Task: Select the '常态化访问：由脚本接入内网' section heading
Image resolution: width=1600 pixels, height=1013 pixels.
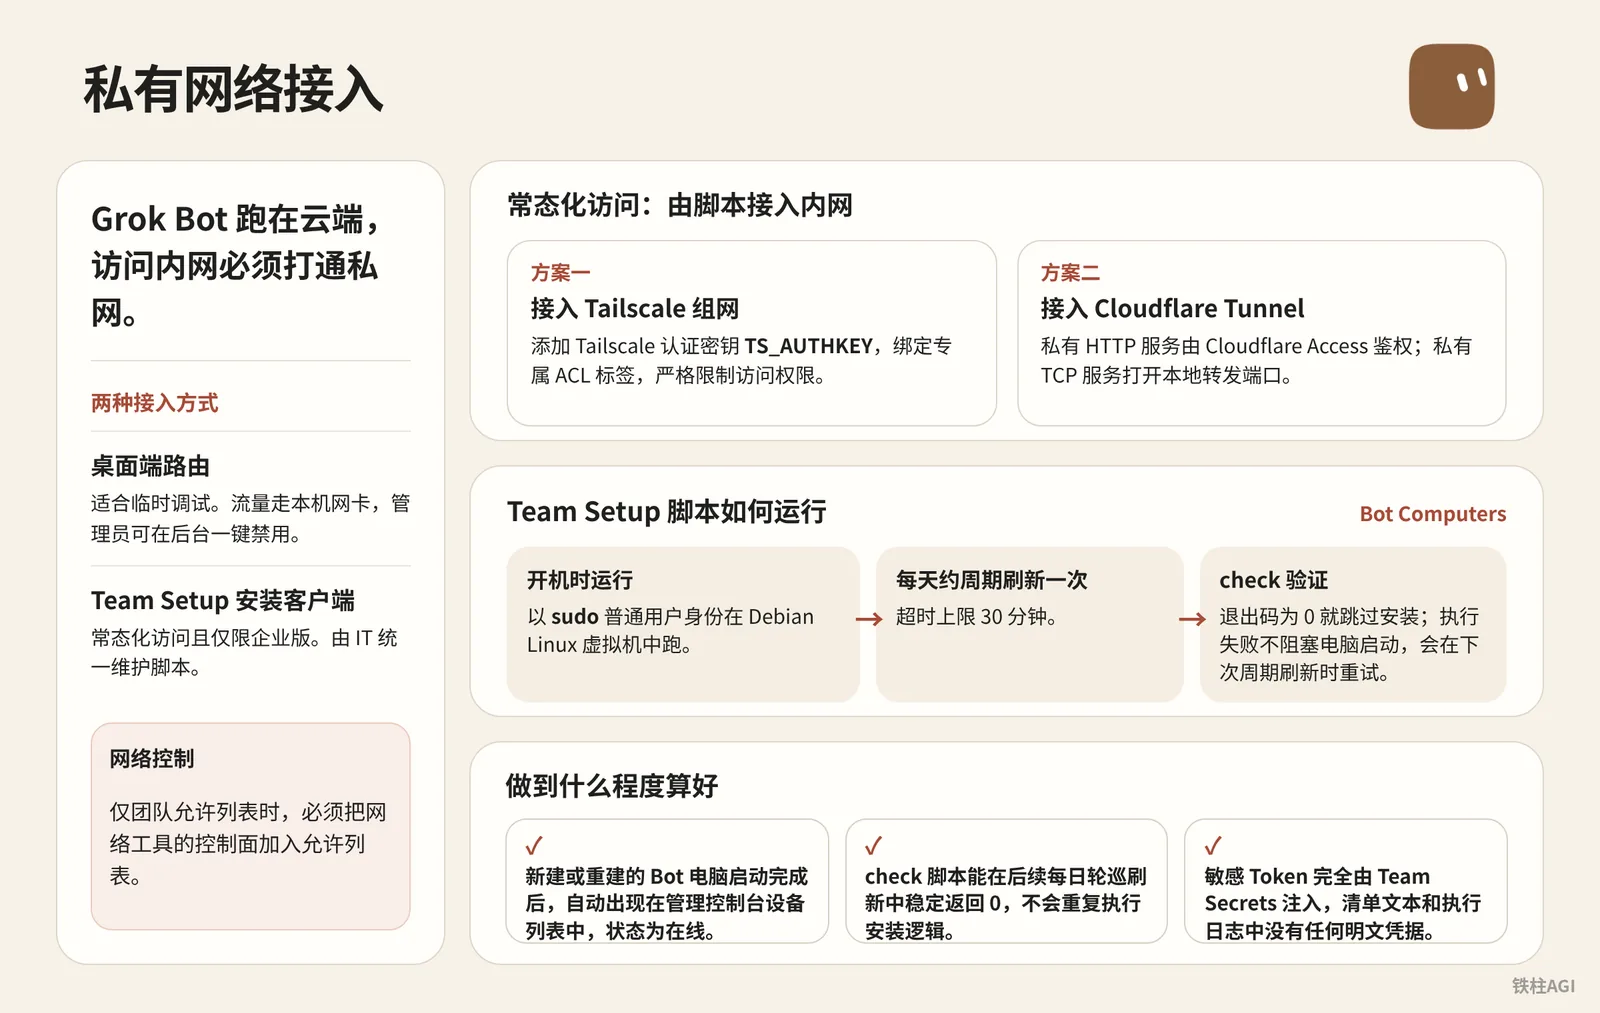Action: 680,206
